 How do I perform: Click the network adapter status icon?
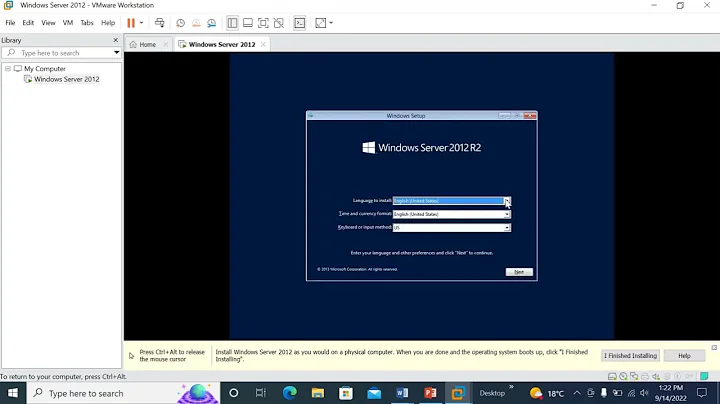click(634, 376)
